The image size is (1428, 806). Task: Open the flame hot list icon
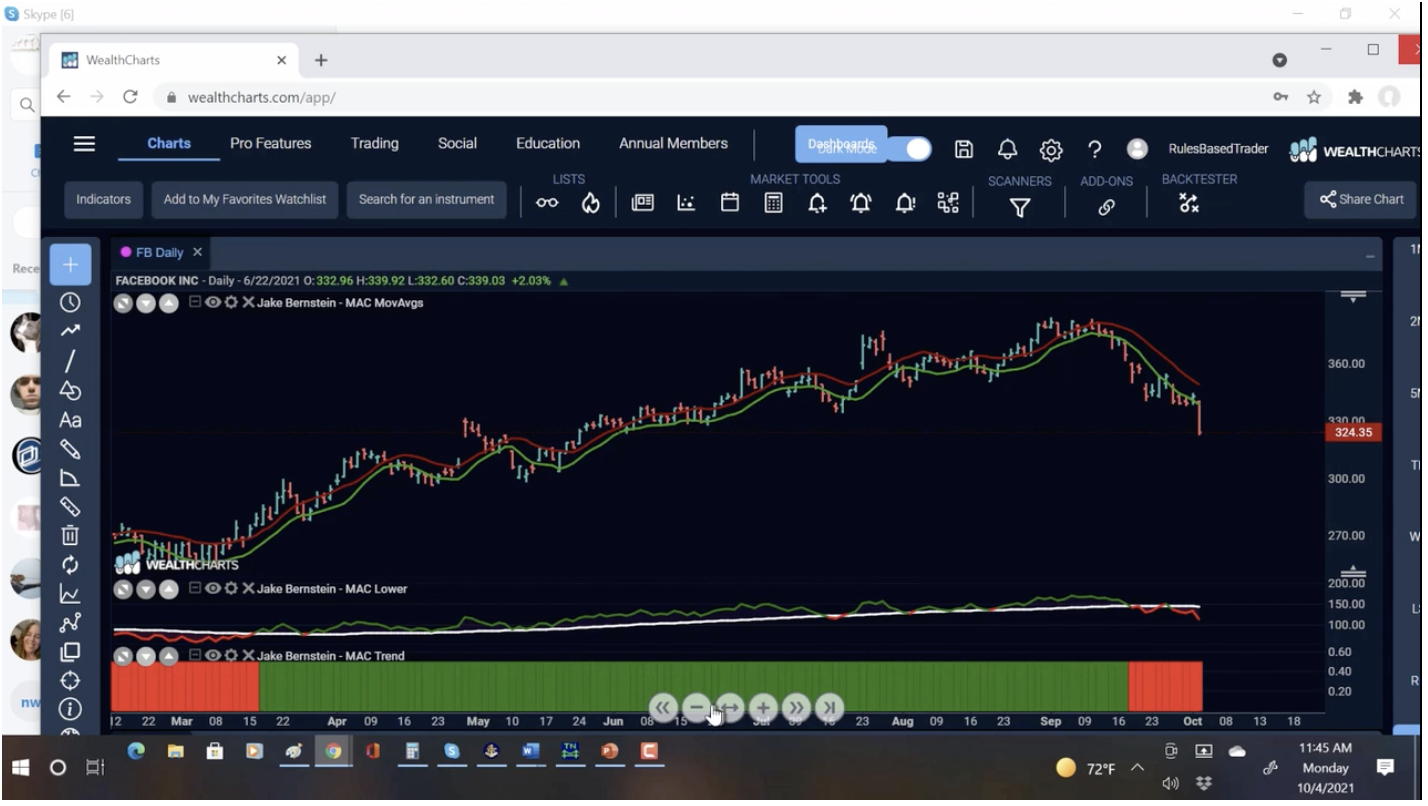click(591, 203)
